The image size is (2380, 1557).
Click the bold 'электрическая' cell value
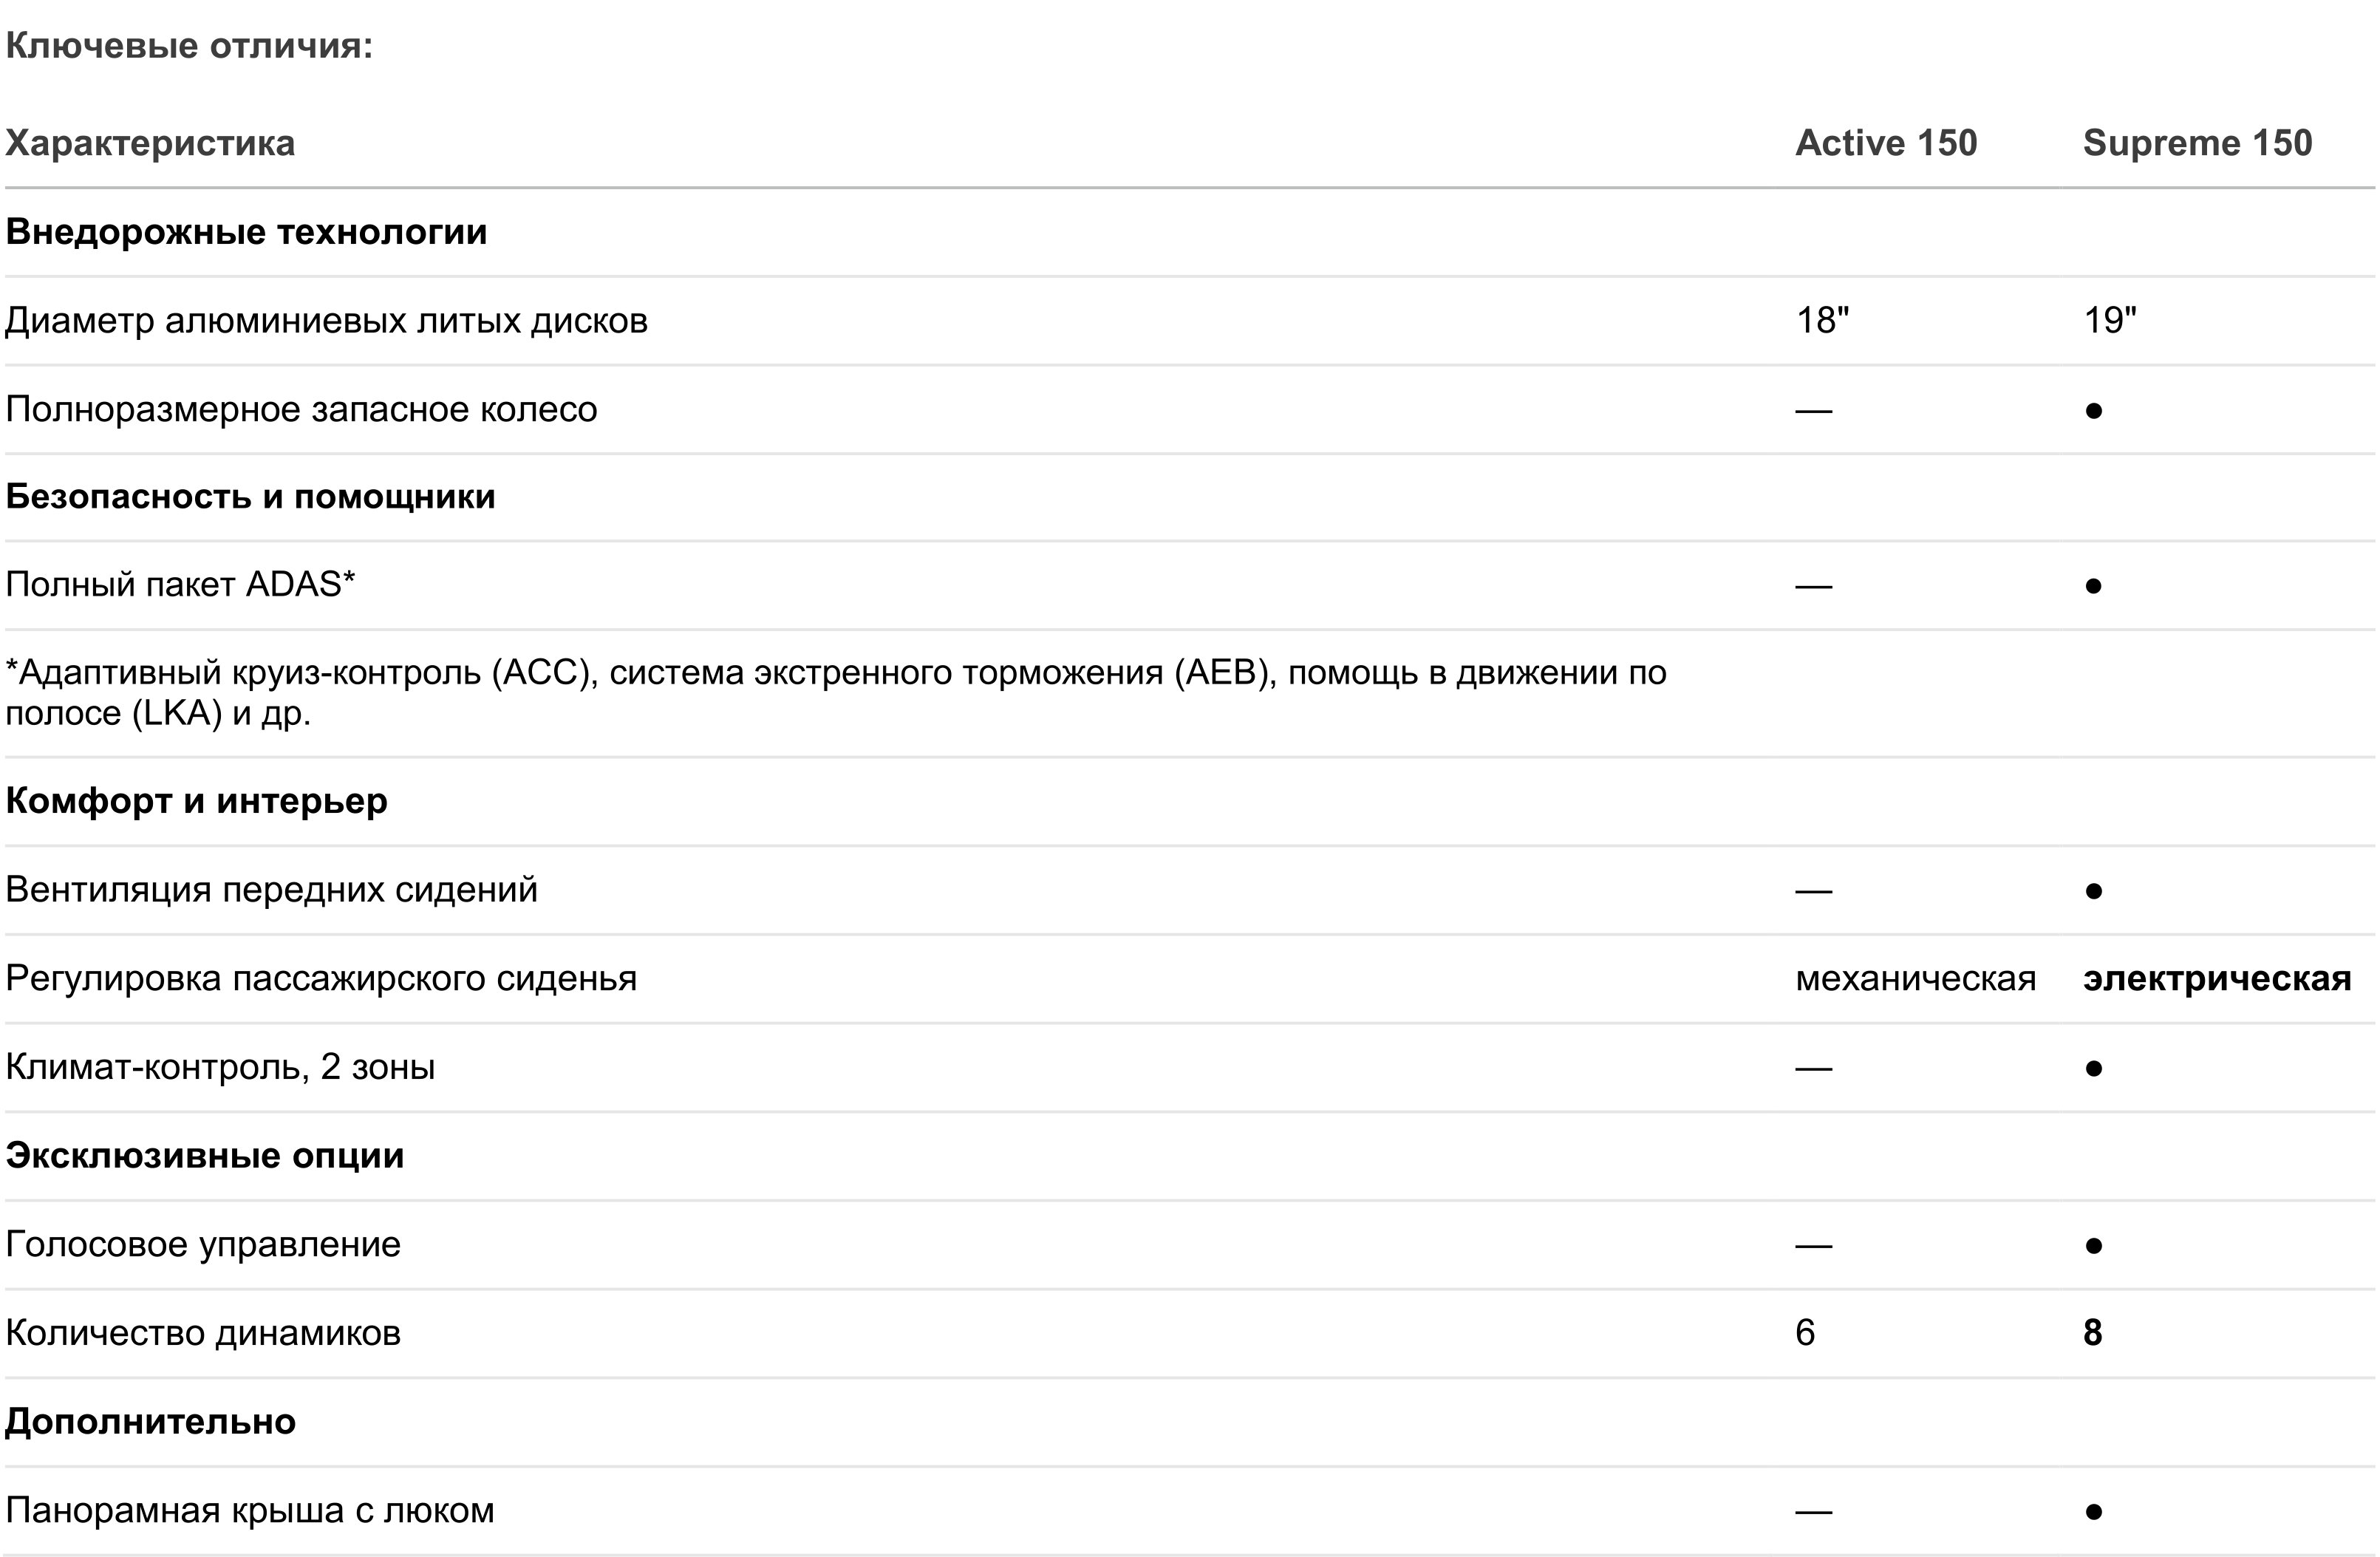point(2216,979)
